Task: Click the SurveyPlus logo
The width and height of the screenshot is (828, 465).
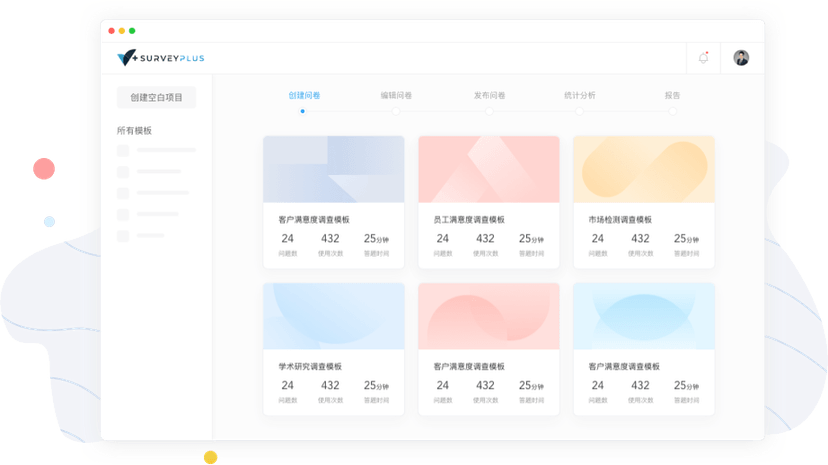Action: (161, 58)
